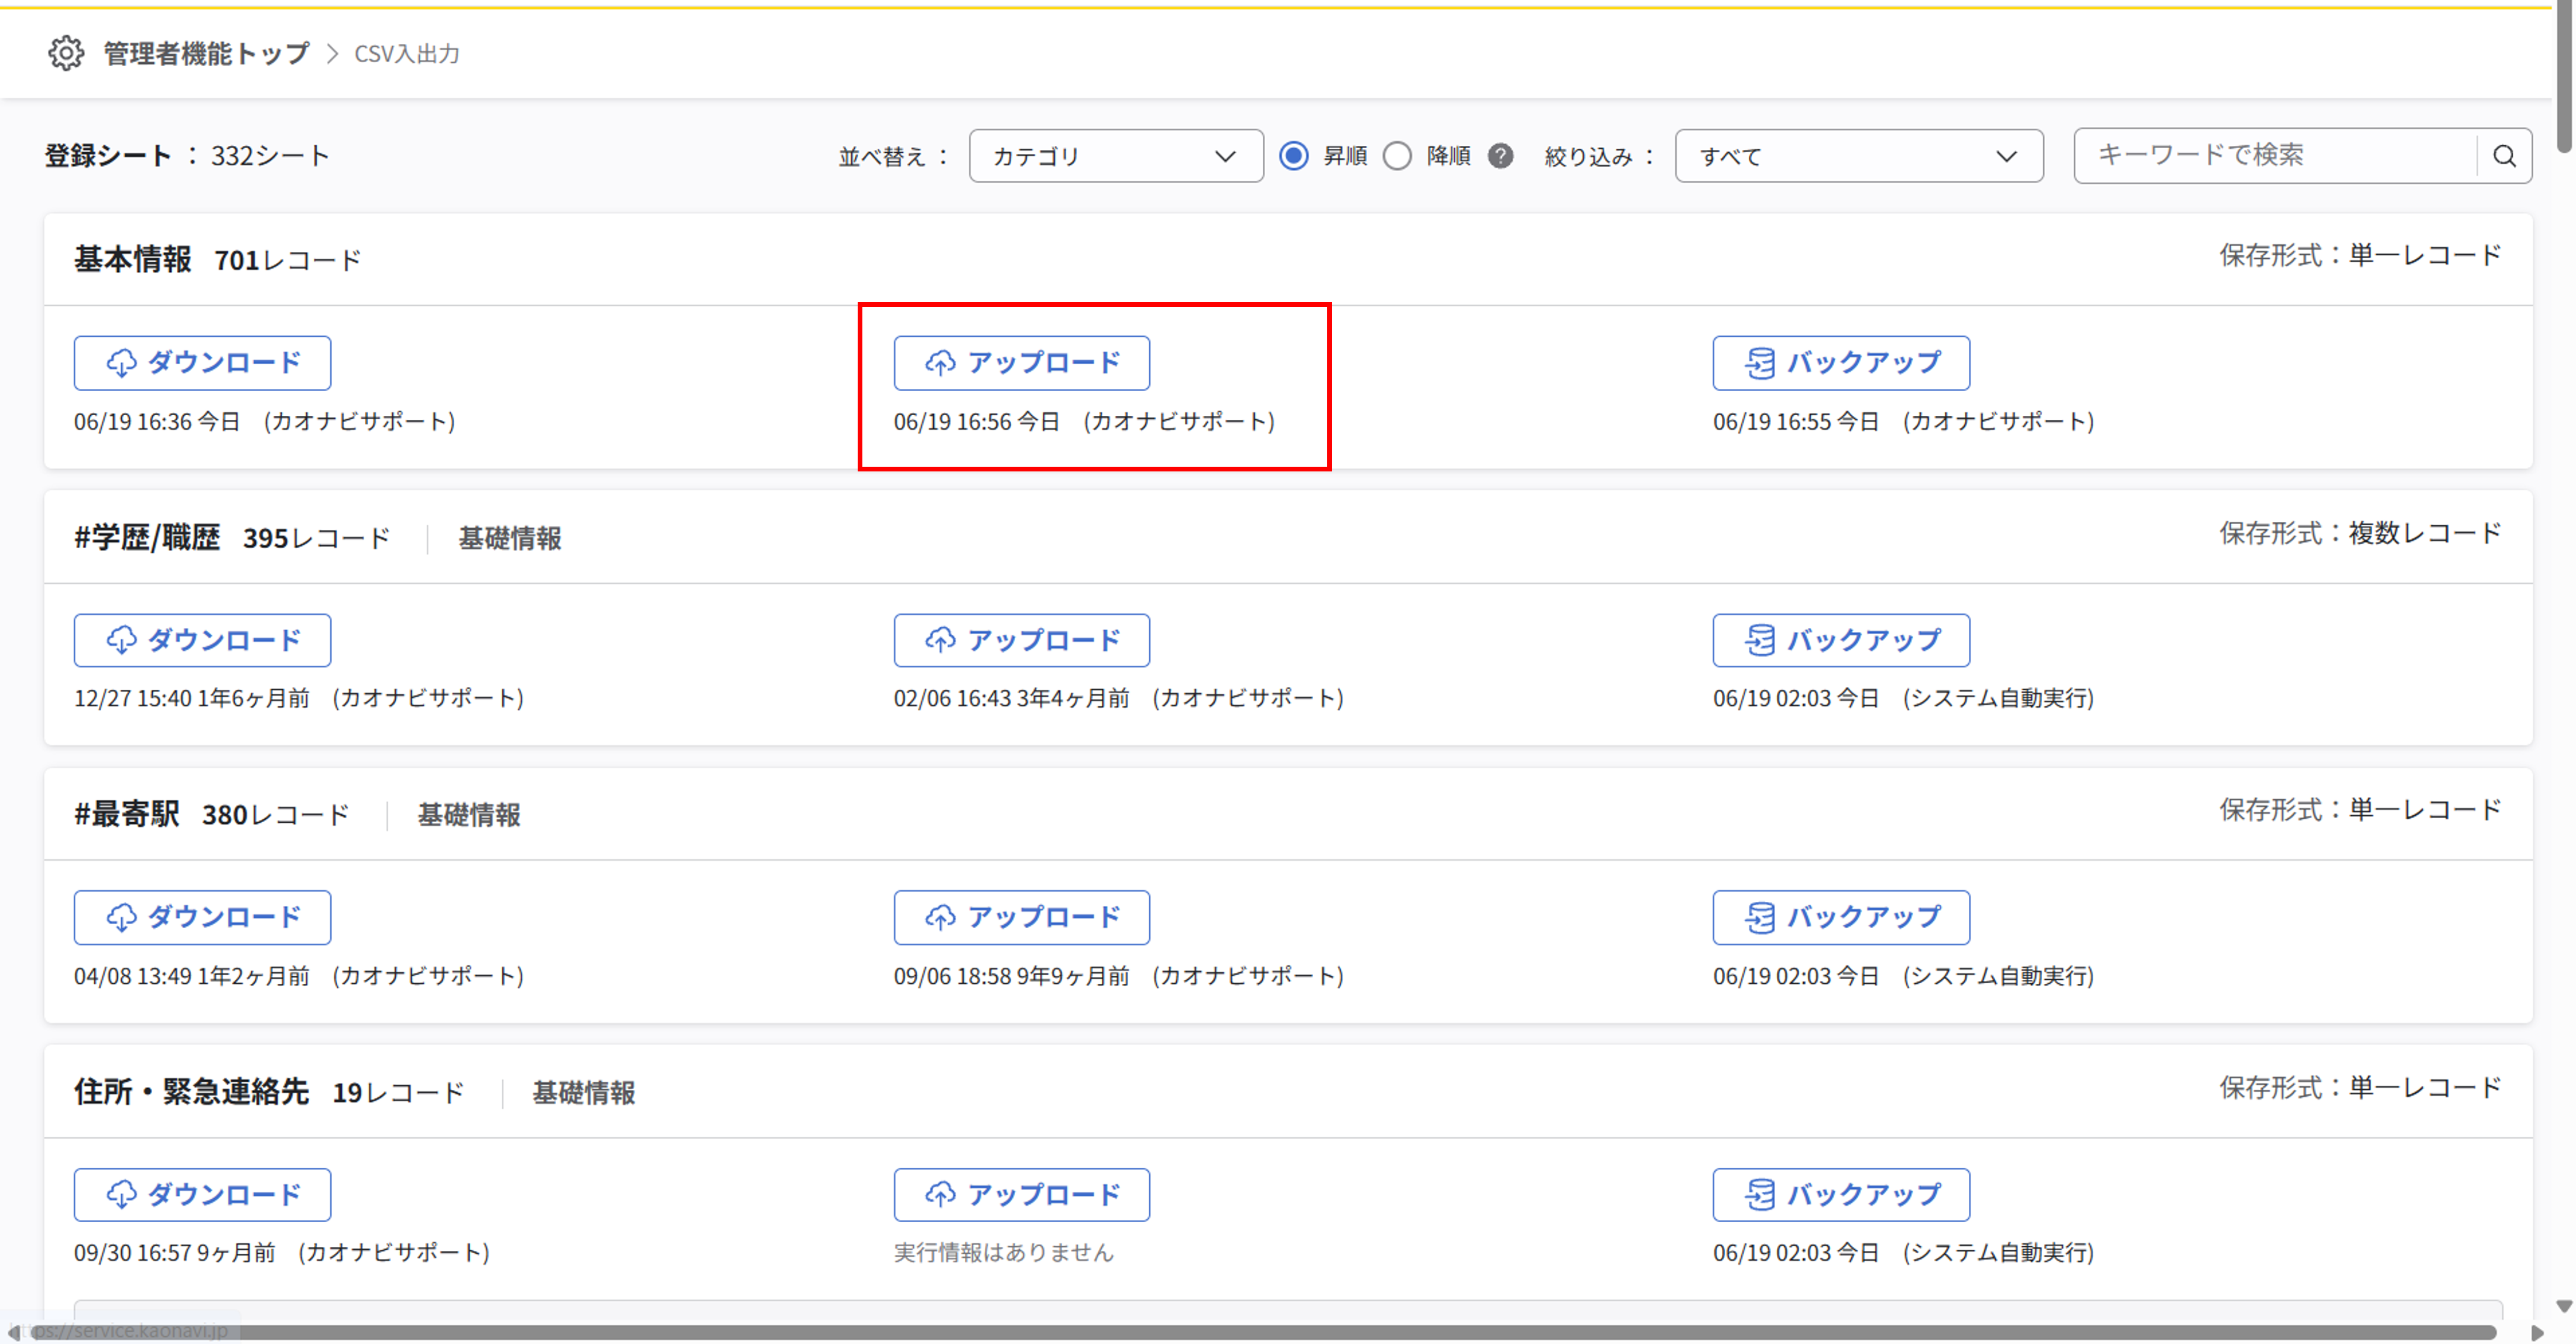
Task: Select the 昇順 radio button
Action: coord(1294,156)
